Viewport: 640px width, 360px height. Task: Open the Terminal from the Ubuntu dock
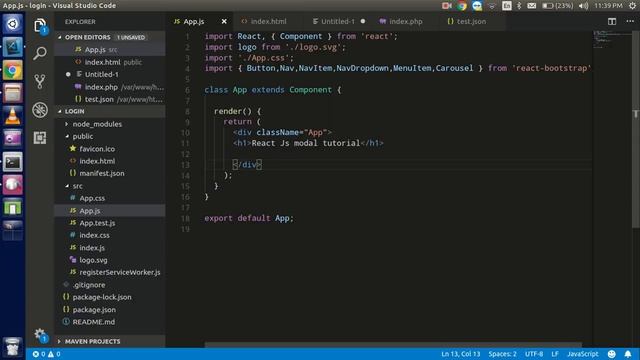pos(12,162)
